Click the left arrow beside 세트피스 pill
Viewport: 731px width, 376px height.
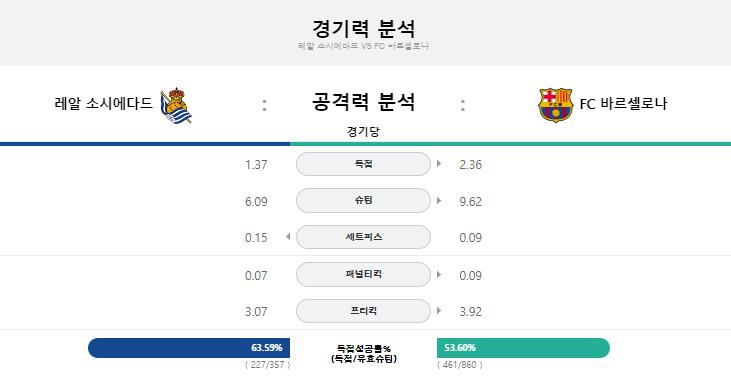288,237
